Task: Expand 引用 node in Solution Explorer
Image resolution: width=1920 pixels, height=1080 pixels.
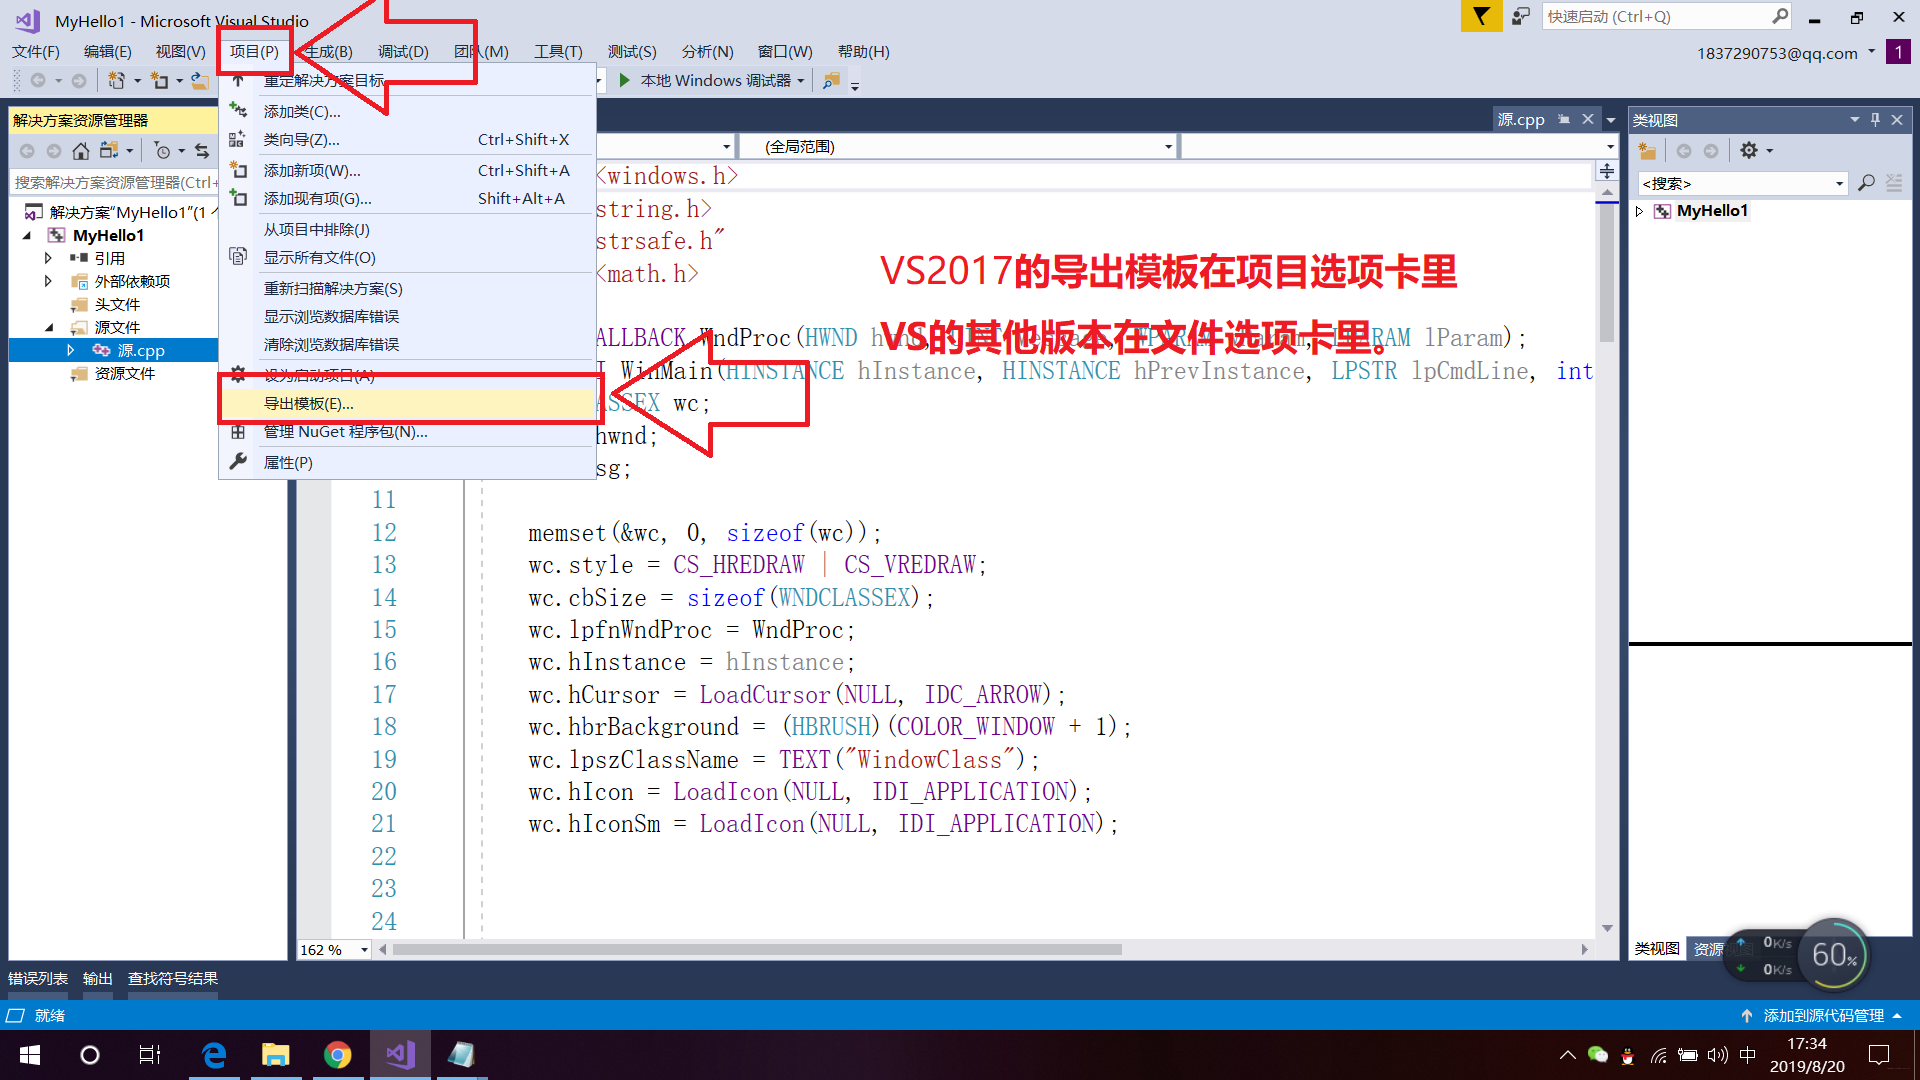Action: (x=48, y=258)
